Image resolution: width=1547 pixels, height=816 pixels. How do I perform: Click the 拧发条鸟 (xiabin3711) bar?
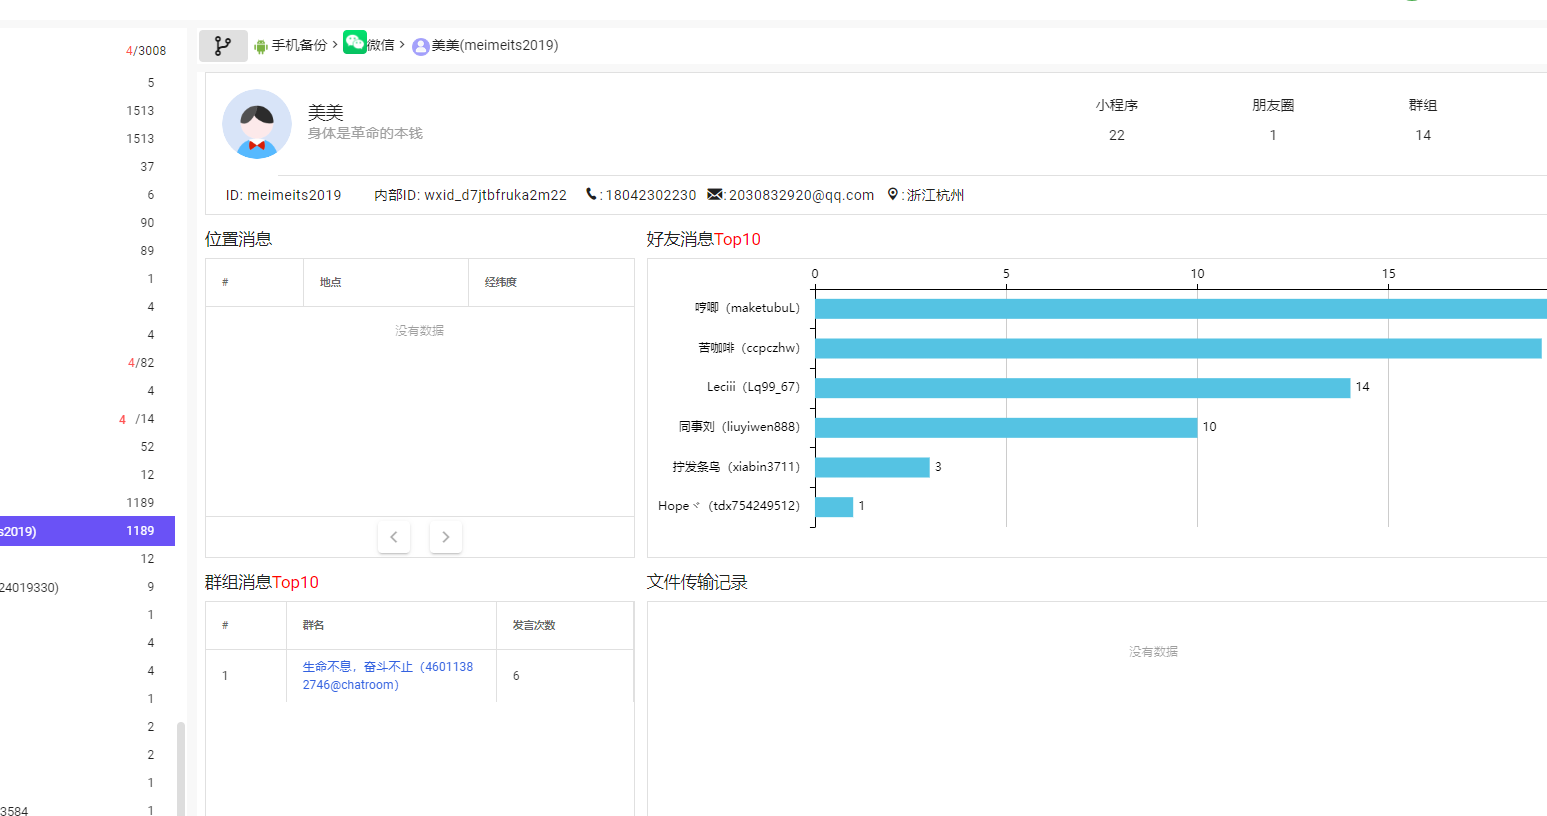click(872, 467)
